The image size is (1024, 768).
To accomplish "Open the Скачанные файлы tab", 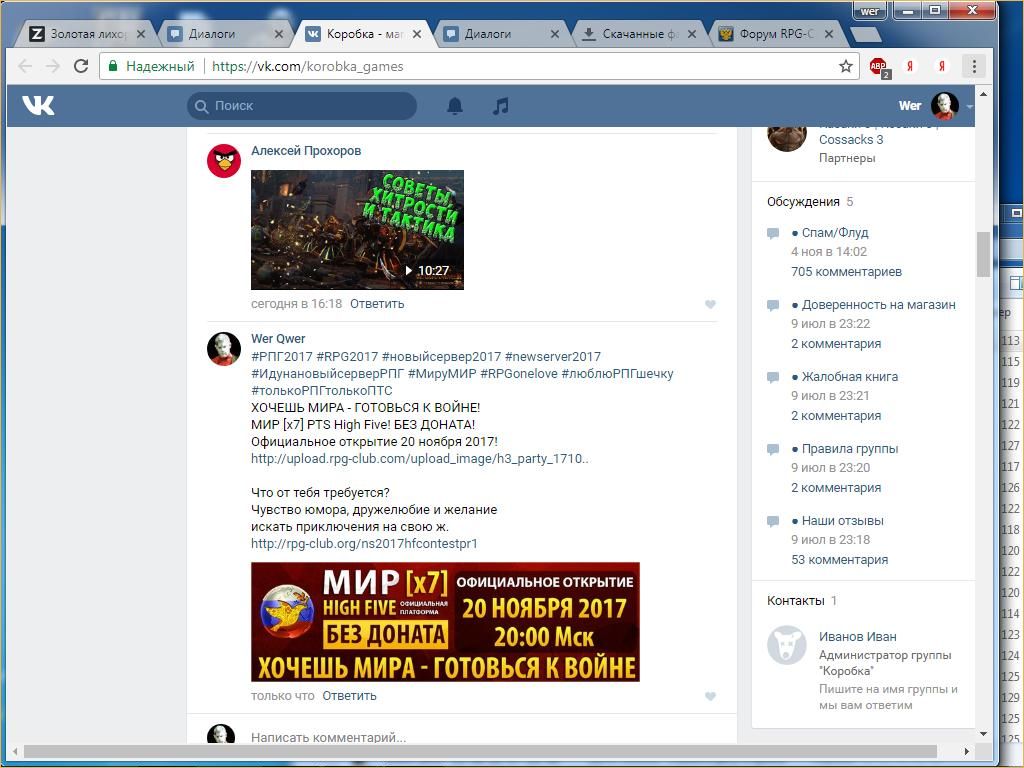I will tap(638, 34).
